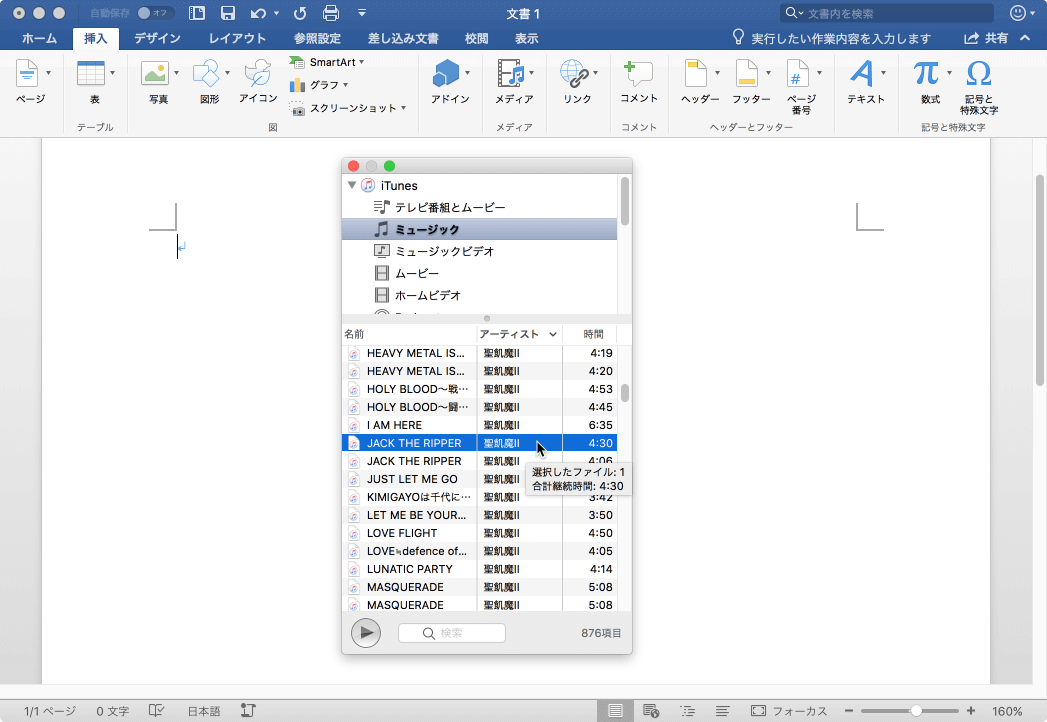Viewport: 1047px width, 722px height.
Task: Switch to draft view button
Action: [x=722, y=711]
